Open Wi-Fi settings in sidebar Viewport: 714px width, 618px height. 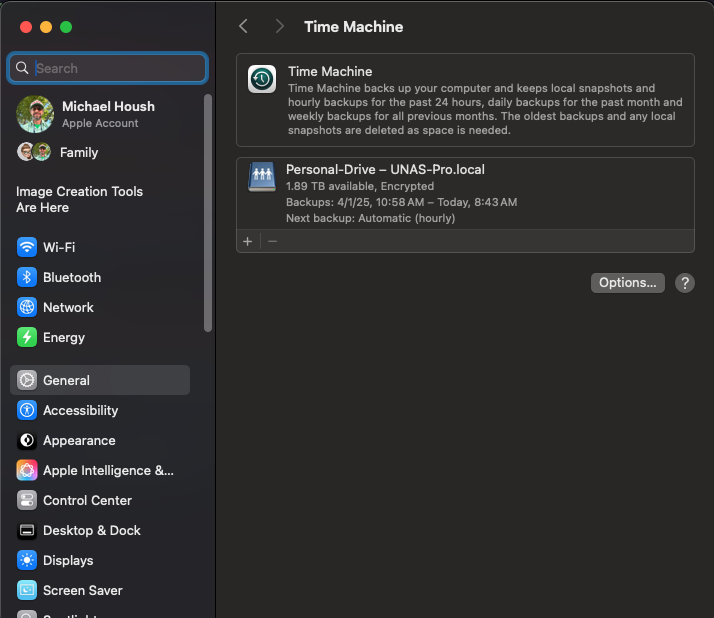pyautogui.click(x=59, y=247)
